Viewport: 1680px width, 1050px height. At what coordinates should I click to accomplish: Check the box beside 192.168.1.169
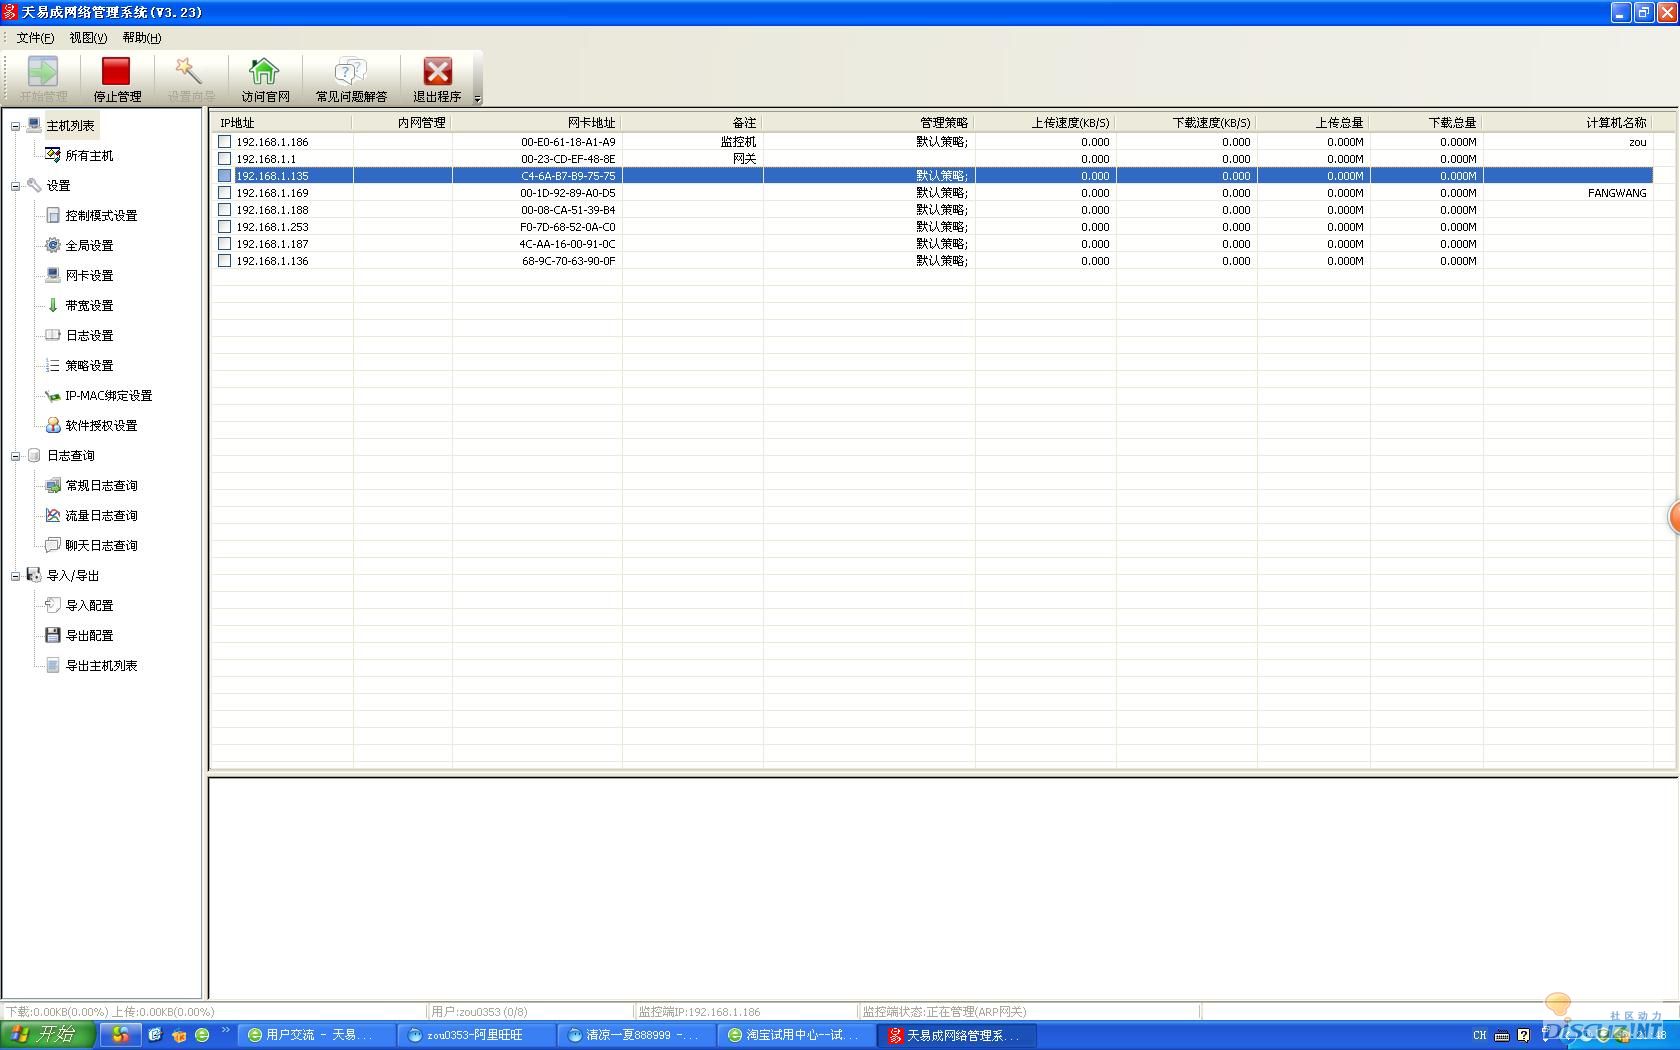(225, 193)
